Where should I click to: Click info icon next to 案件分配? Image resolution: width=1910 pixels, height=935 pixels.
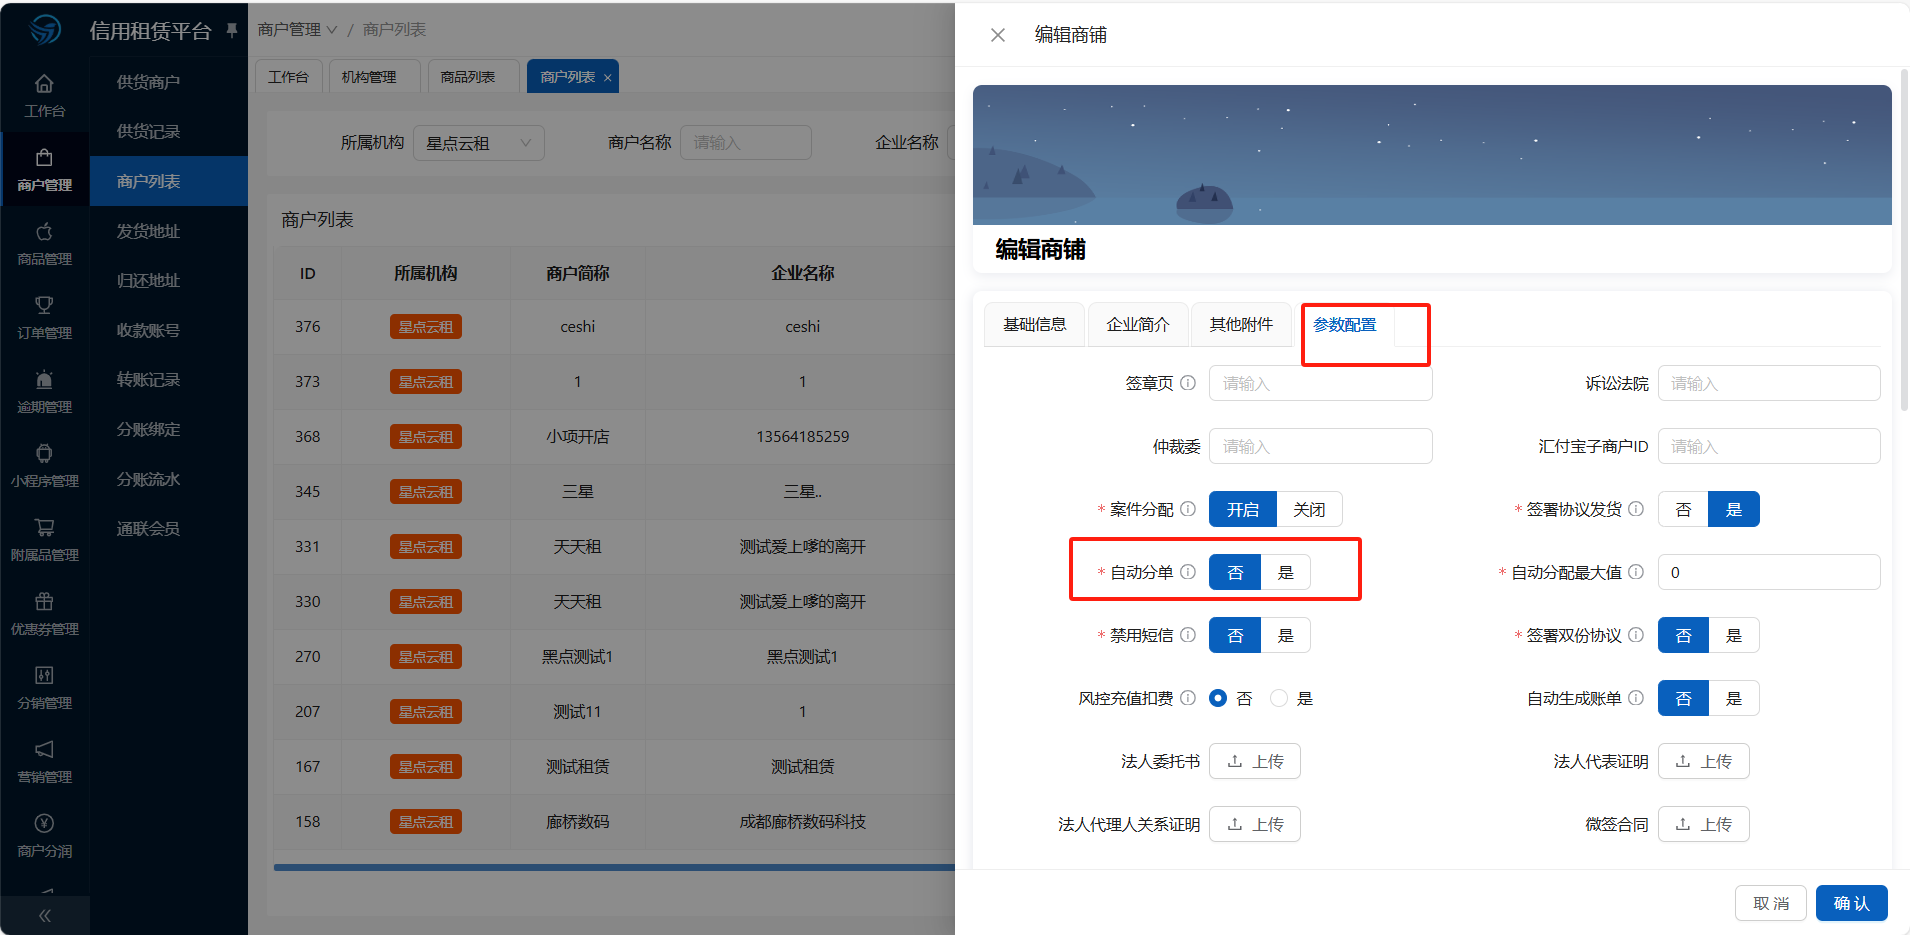coord(1188,509)
